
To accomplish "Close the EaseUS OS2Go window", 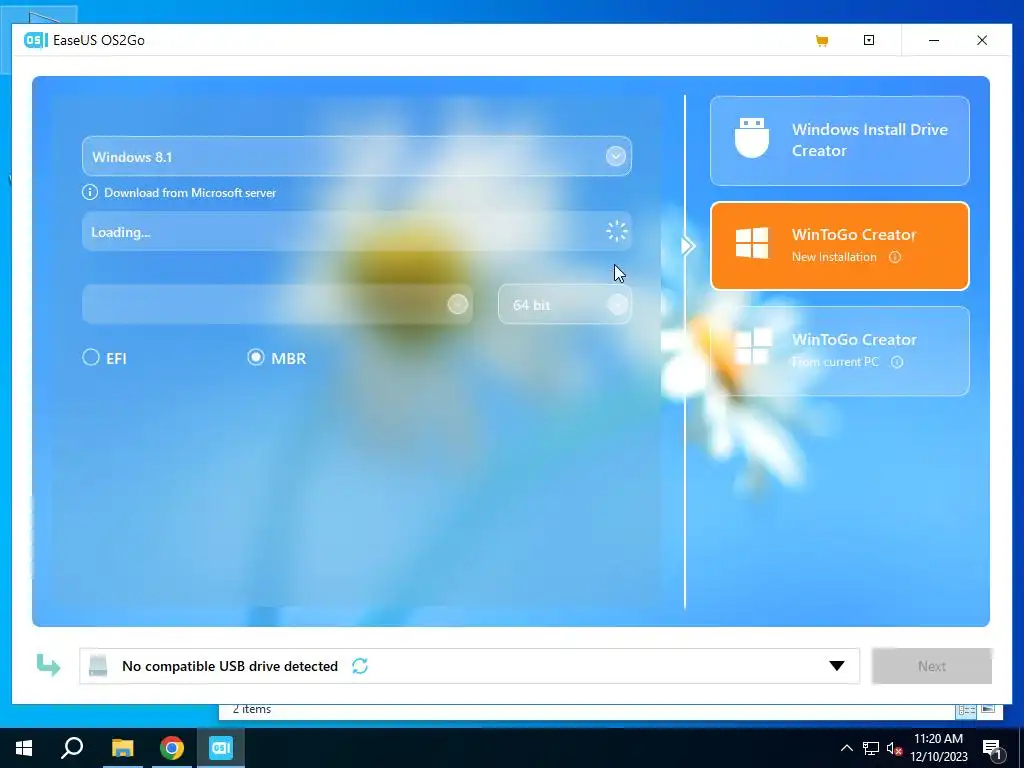I will (x=982, y=40).
